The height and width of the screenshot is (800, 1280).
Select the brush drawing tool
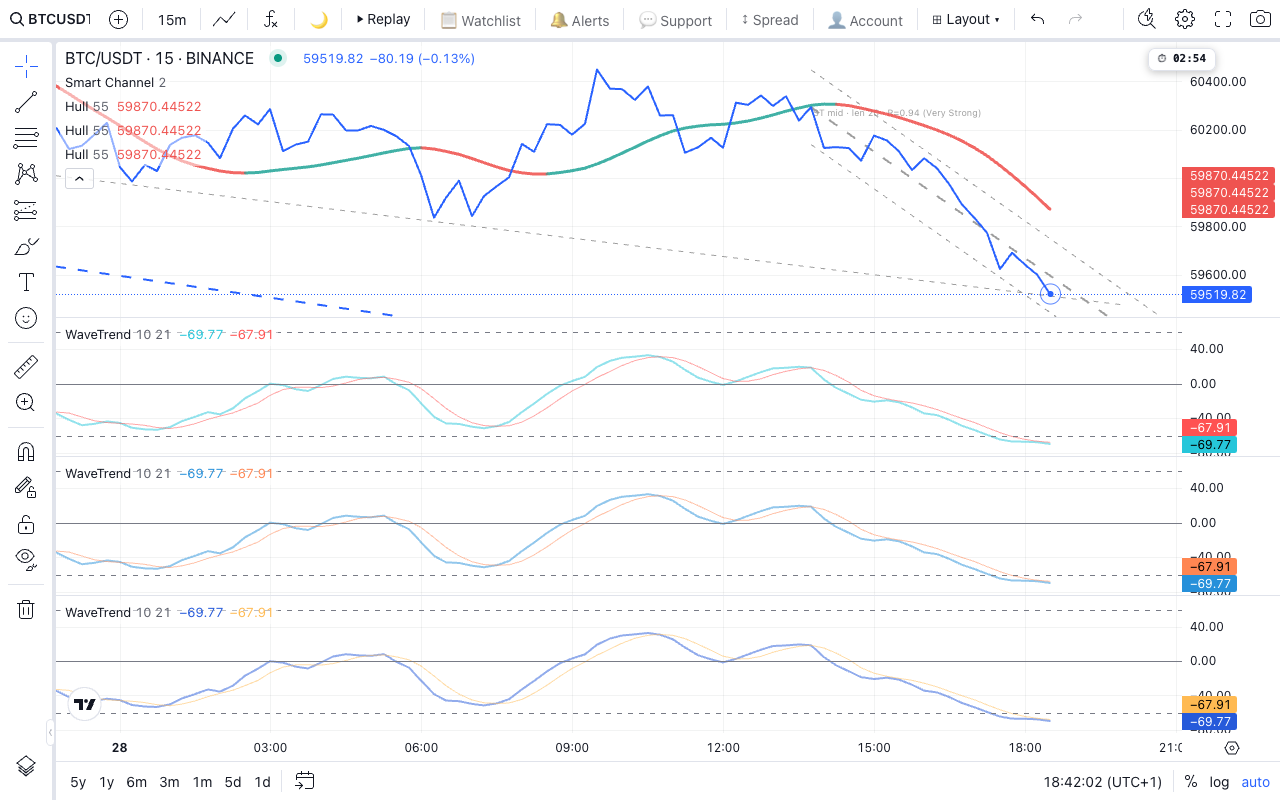(x=26, y=246)
